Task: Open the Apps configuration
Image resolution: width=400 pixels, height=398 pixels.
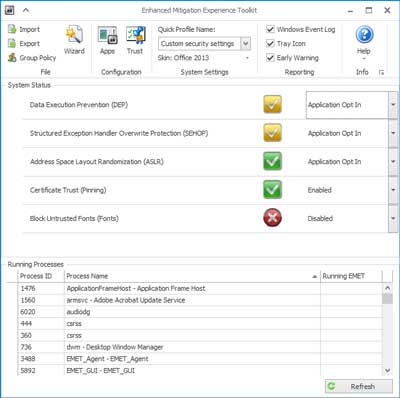Action: [107, 40]
